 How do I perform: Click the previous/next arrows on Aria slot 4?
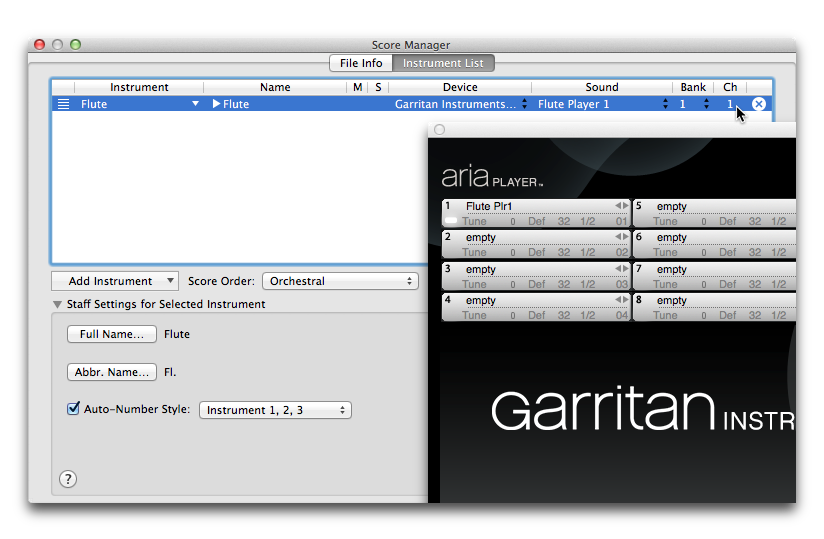(x=622, y=299)
